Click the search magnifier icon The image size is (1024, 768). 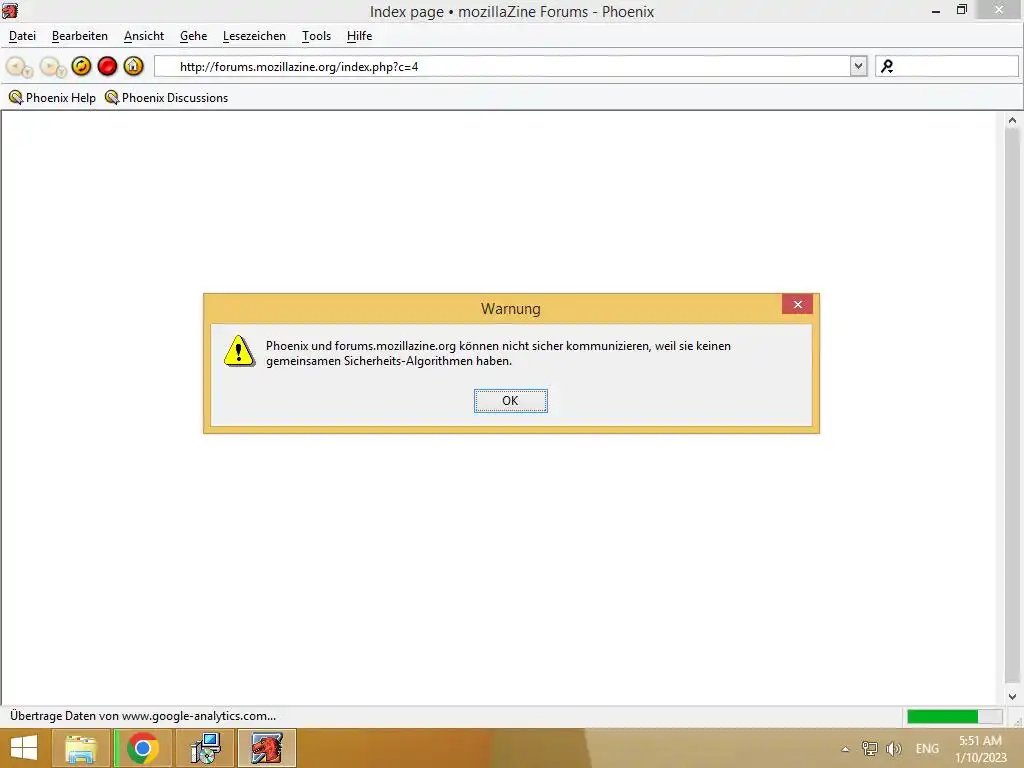[x=887, y=66]
